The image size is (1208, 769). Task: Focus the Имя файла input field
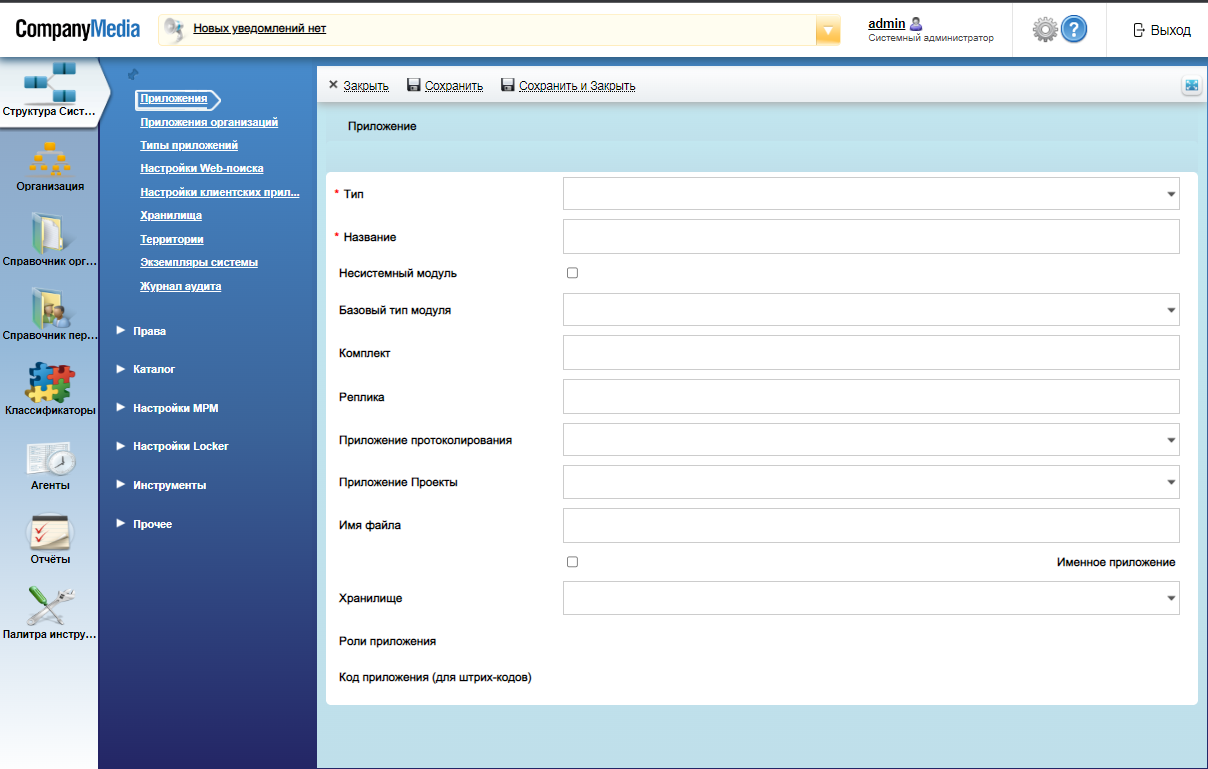[871, 525]
